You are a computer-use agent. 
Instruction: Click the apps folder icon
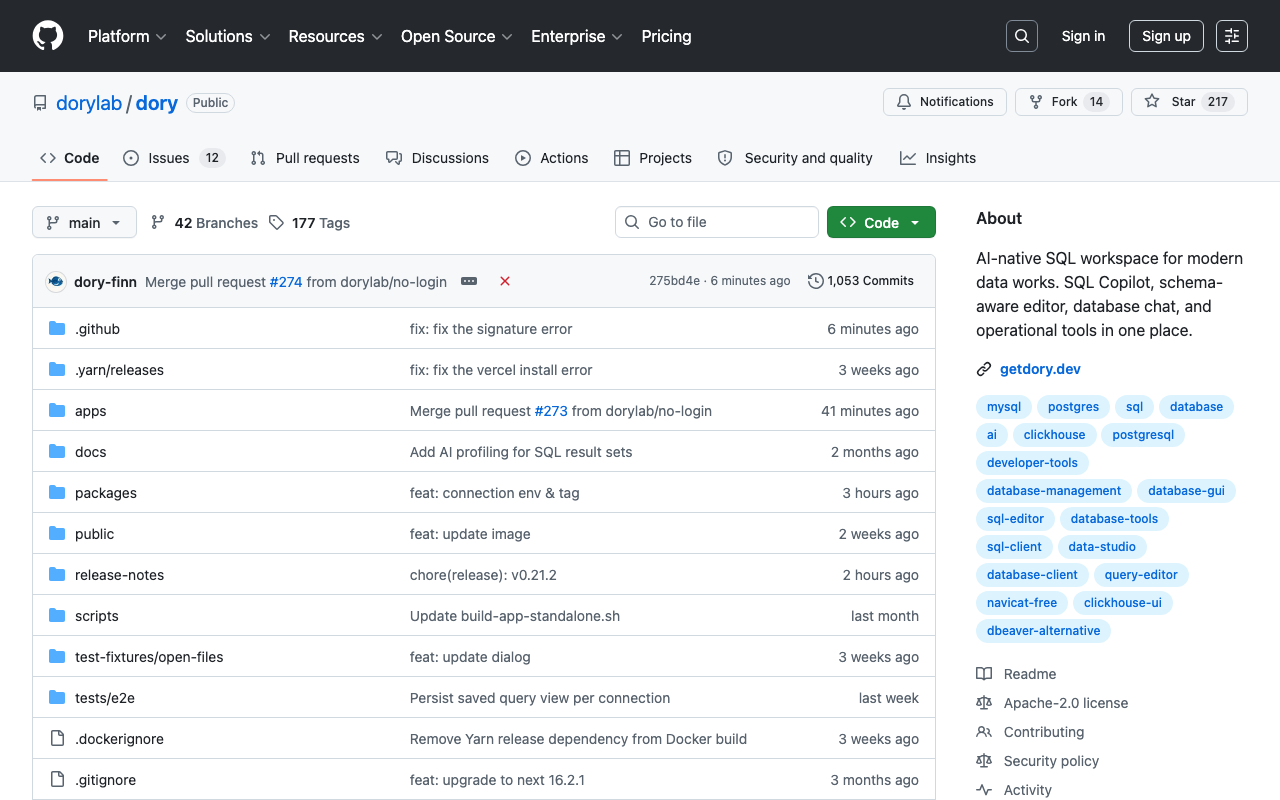(57, 411)
